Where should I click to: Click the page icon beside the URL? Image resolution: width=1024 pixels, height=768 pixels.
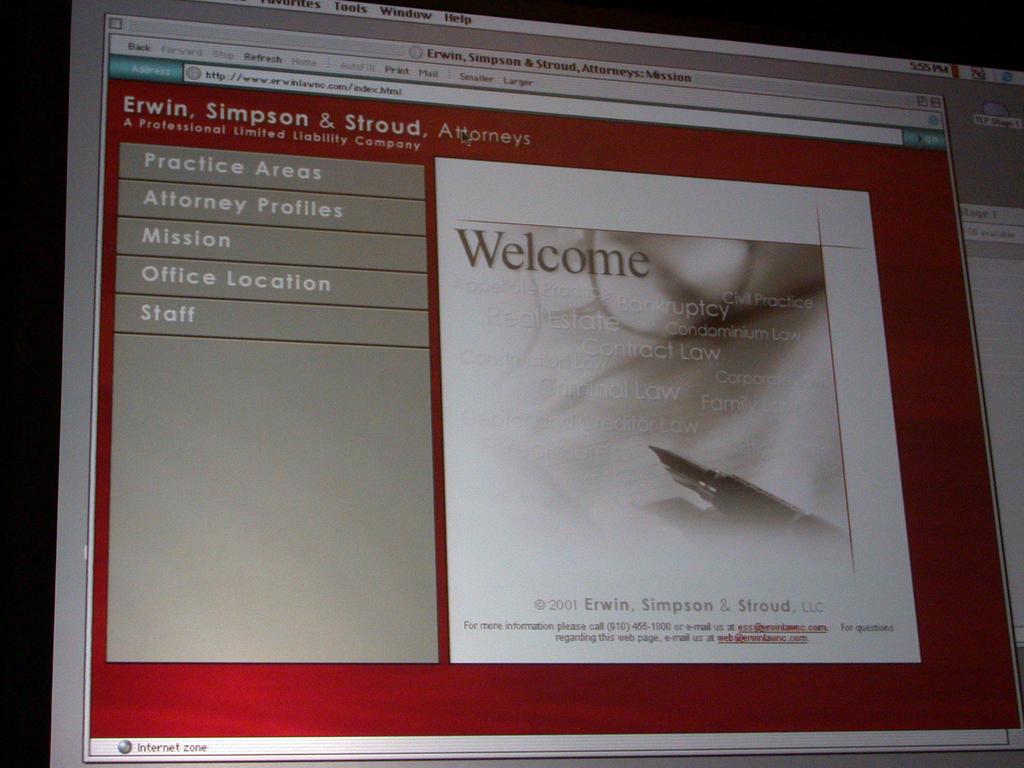coord(193,73)
